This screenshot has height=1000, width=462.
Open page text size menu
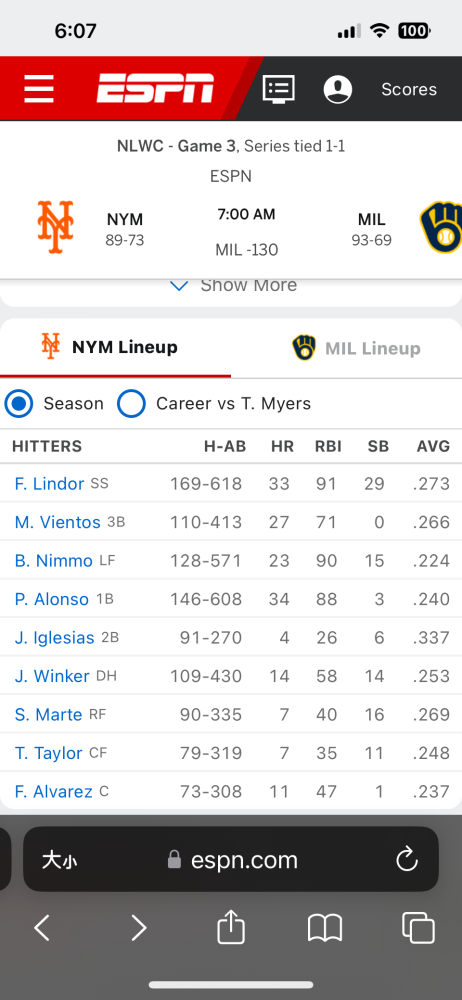tap(60, 860)
